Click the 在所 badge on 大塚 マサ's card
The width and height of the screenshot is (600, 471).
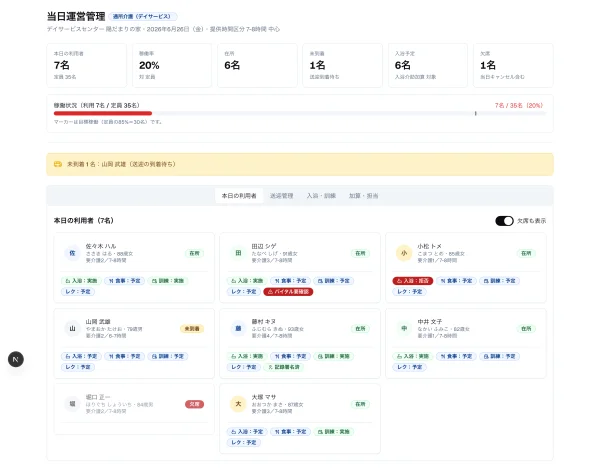tap(360, 404)
